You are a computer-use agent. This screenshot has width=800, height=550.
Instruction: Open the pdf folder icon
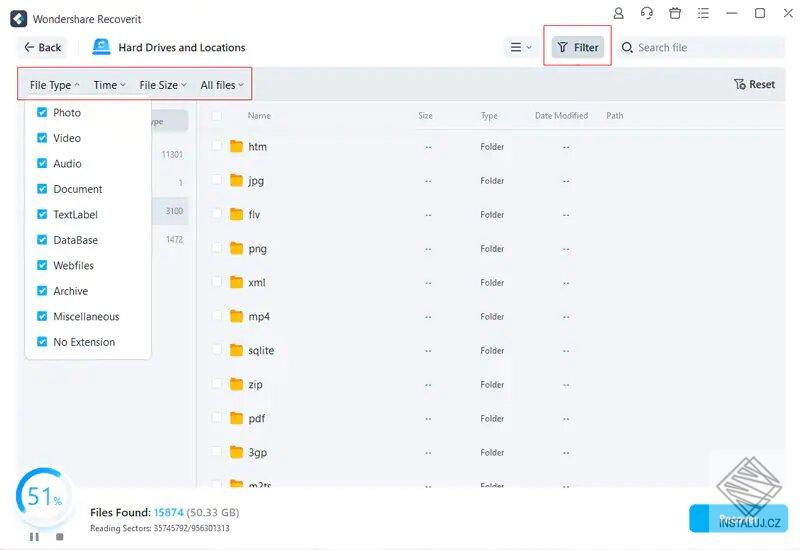tap(236, 418)
